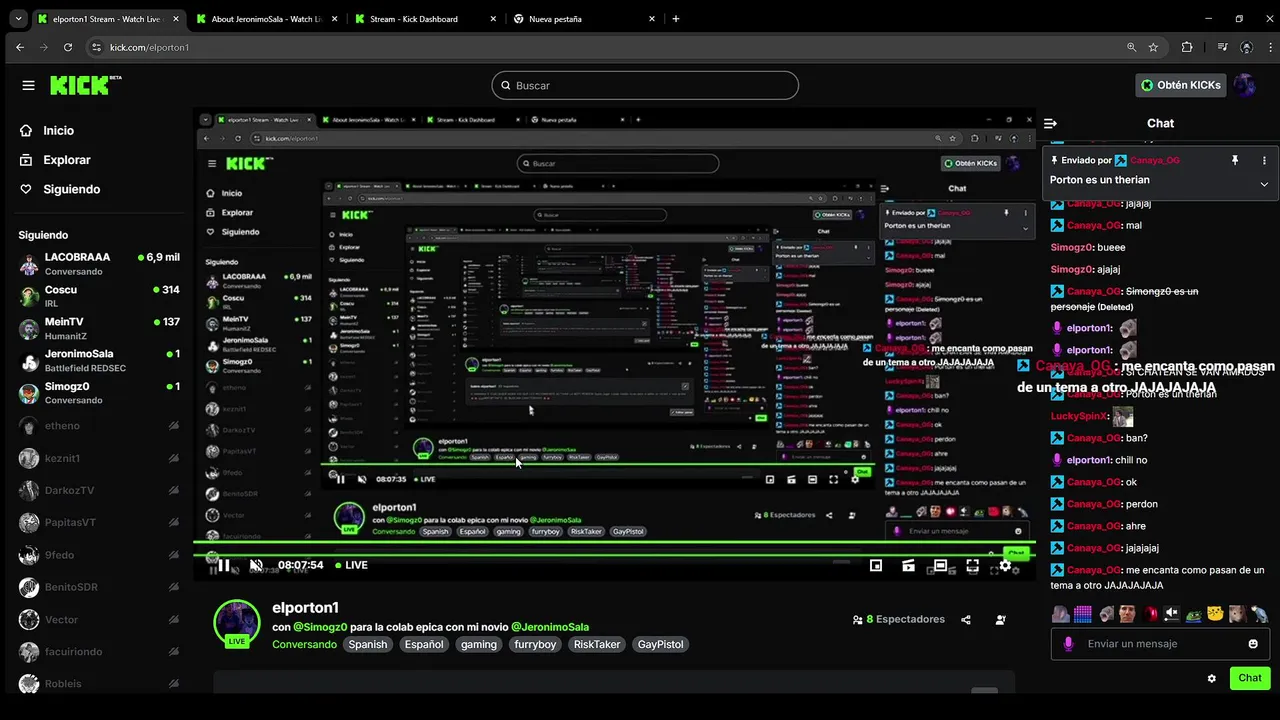
Task: Switch to theater mode icon
Action: pyautogui.click(x=940, y=566)
